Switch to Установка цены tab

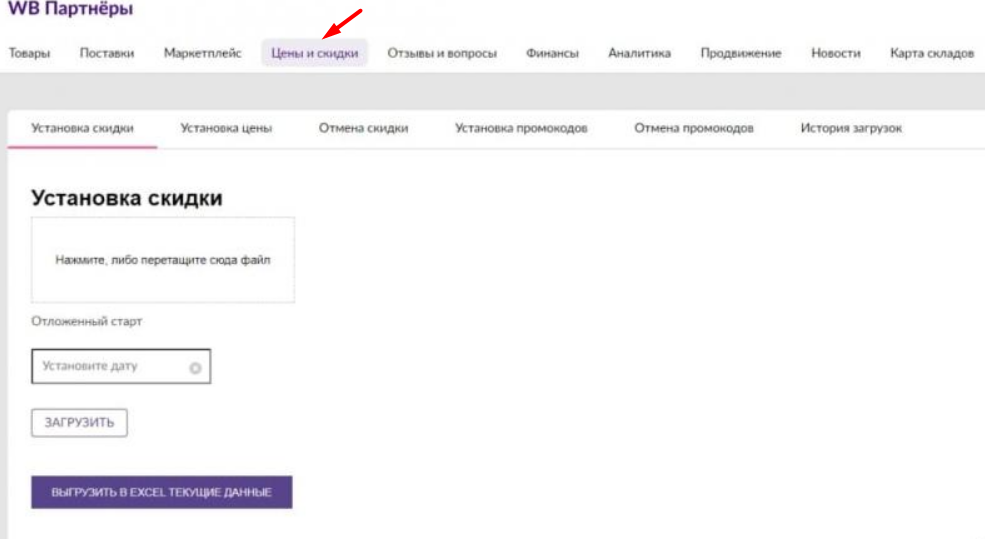226,128
